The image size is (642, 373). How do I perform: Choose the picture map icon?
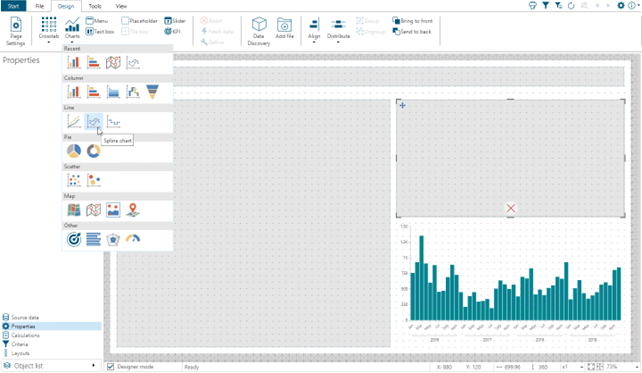point(113,210)
